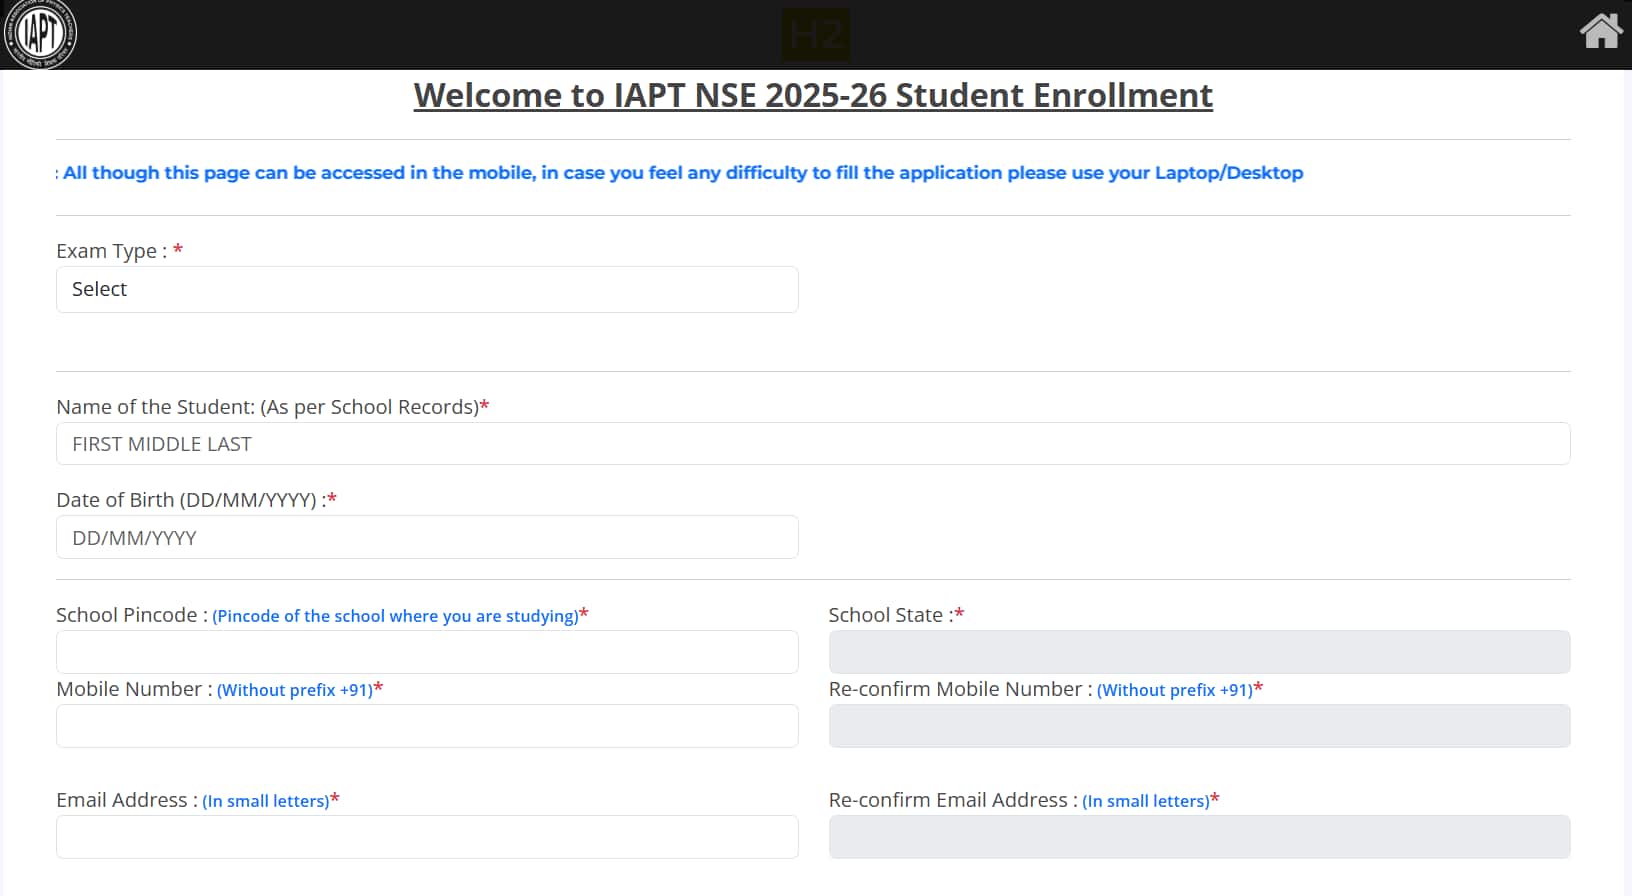This screenshot has height=896, width=1632.
Task: Click the Re-confirm Mobile Number field
Action: click(x=1199, y=726)
